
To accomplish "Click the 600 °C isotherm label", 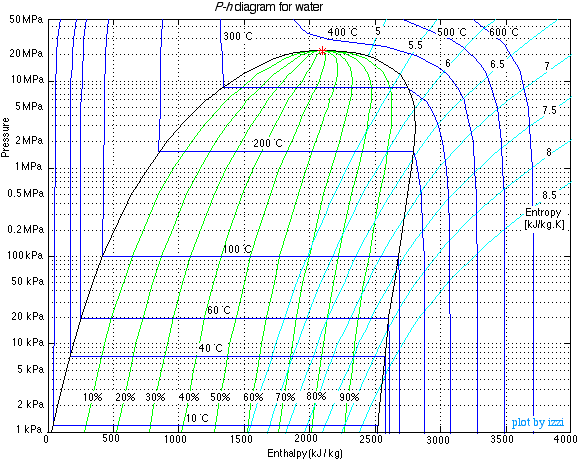I will 504,32.
